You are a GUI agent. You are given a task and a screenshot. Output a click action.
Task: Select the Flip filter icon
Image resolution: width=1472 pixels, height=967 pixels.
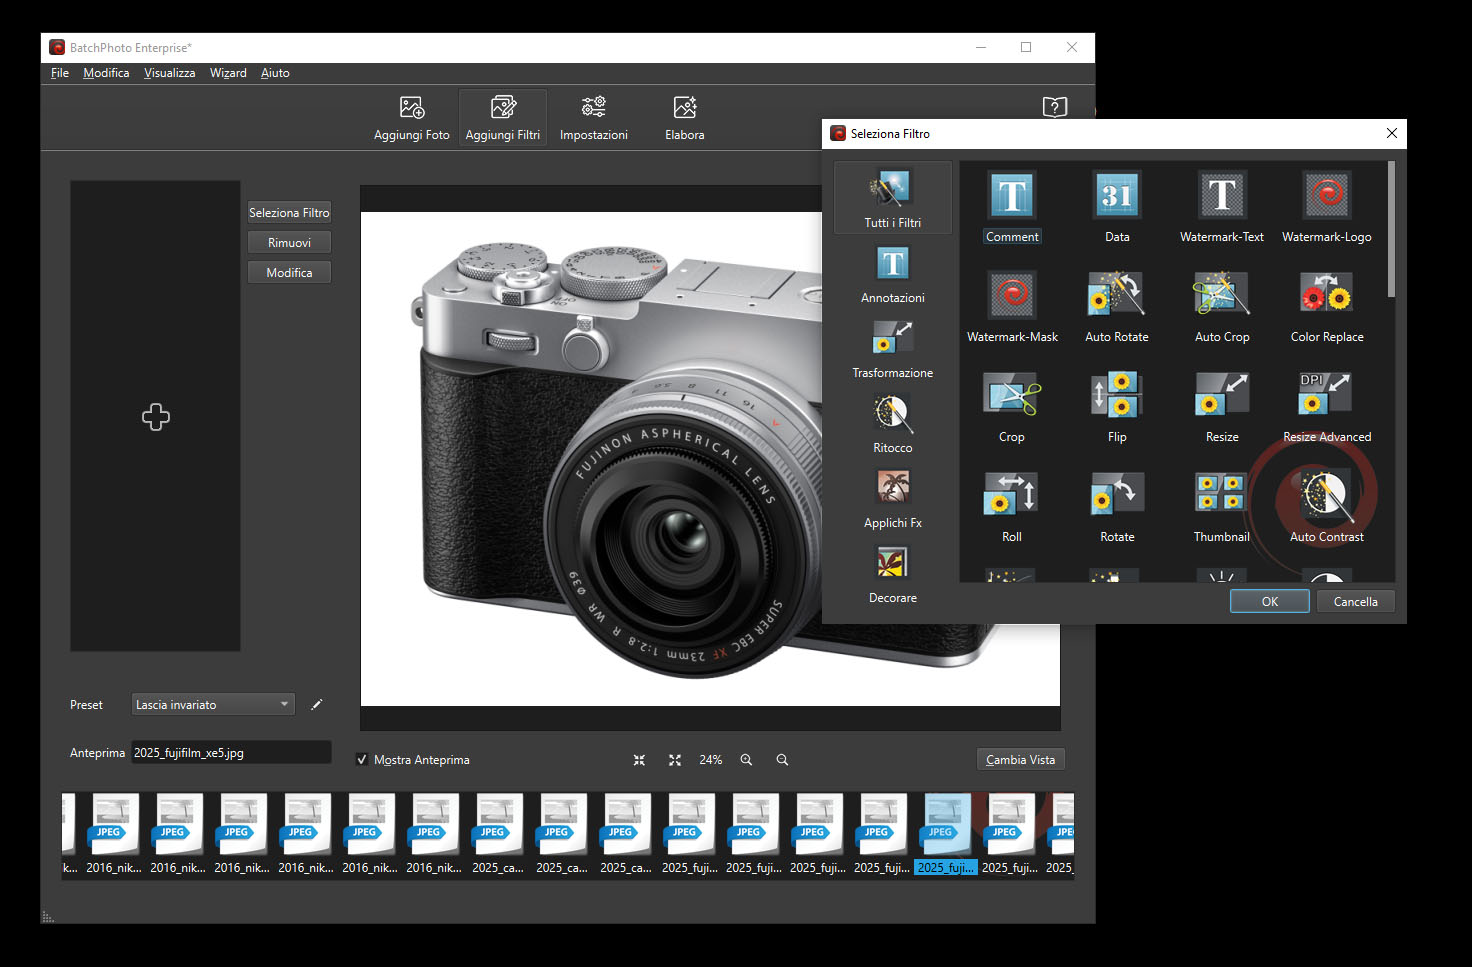click(x=1116, y=396)
